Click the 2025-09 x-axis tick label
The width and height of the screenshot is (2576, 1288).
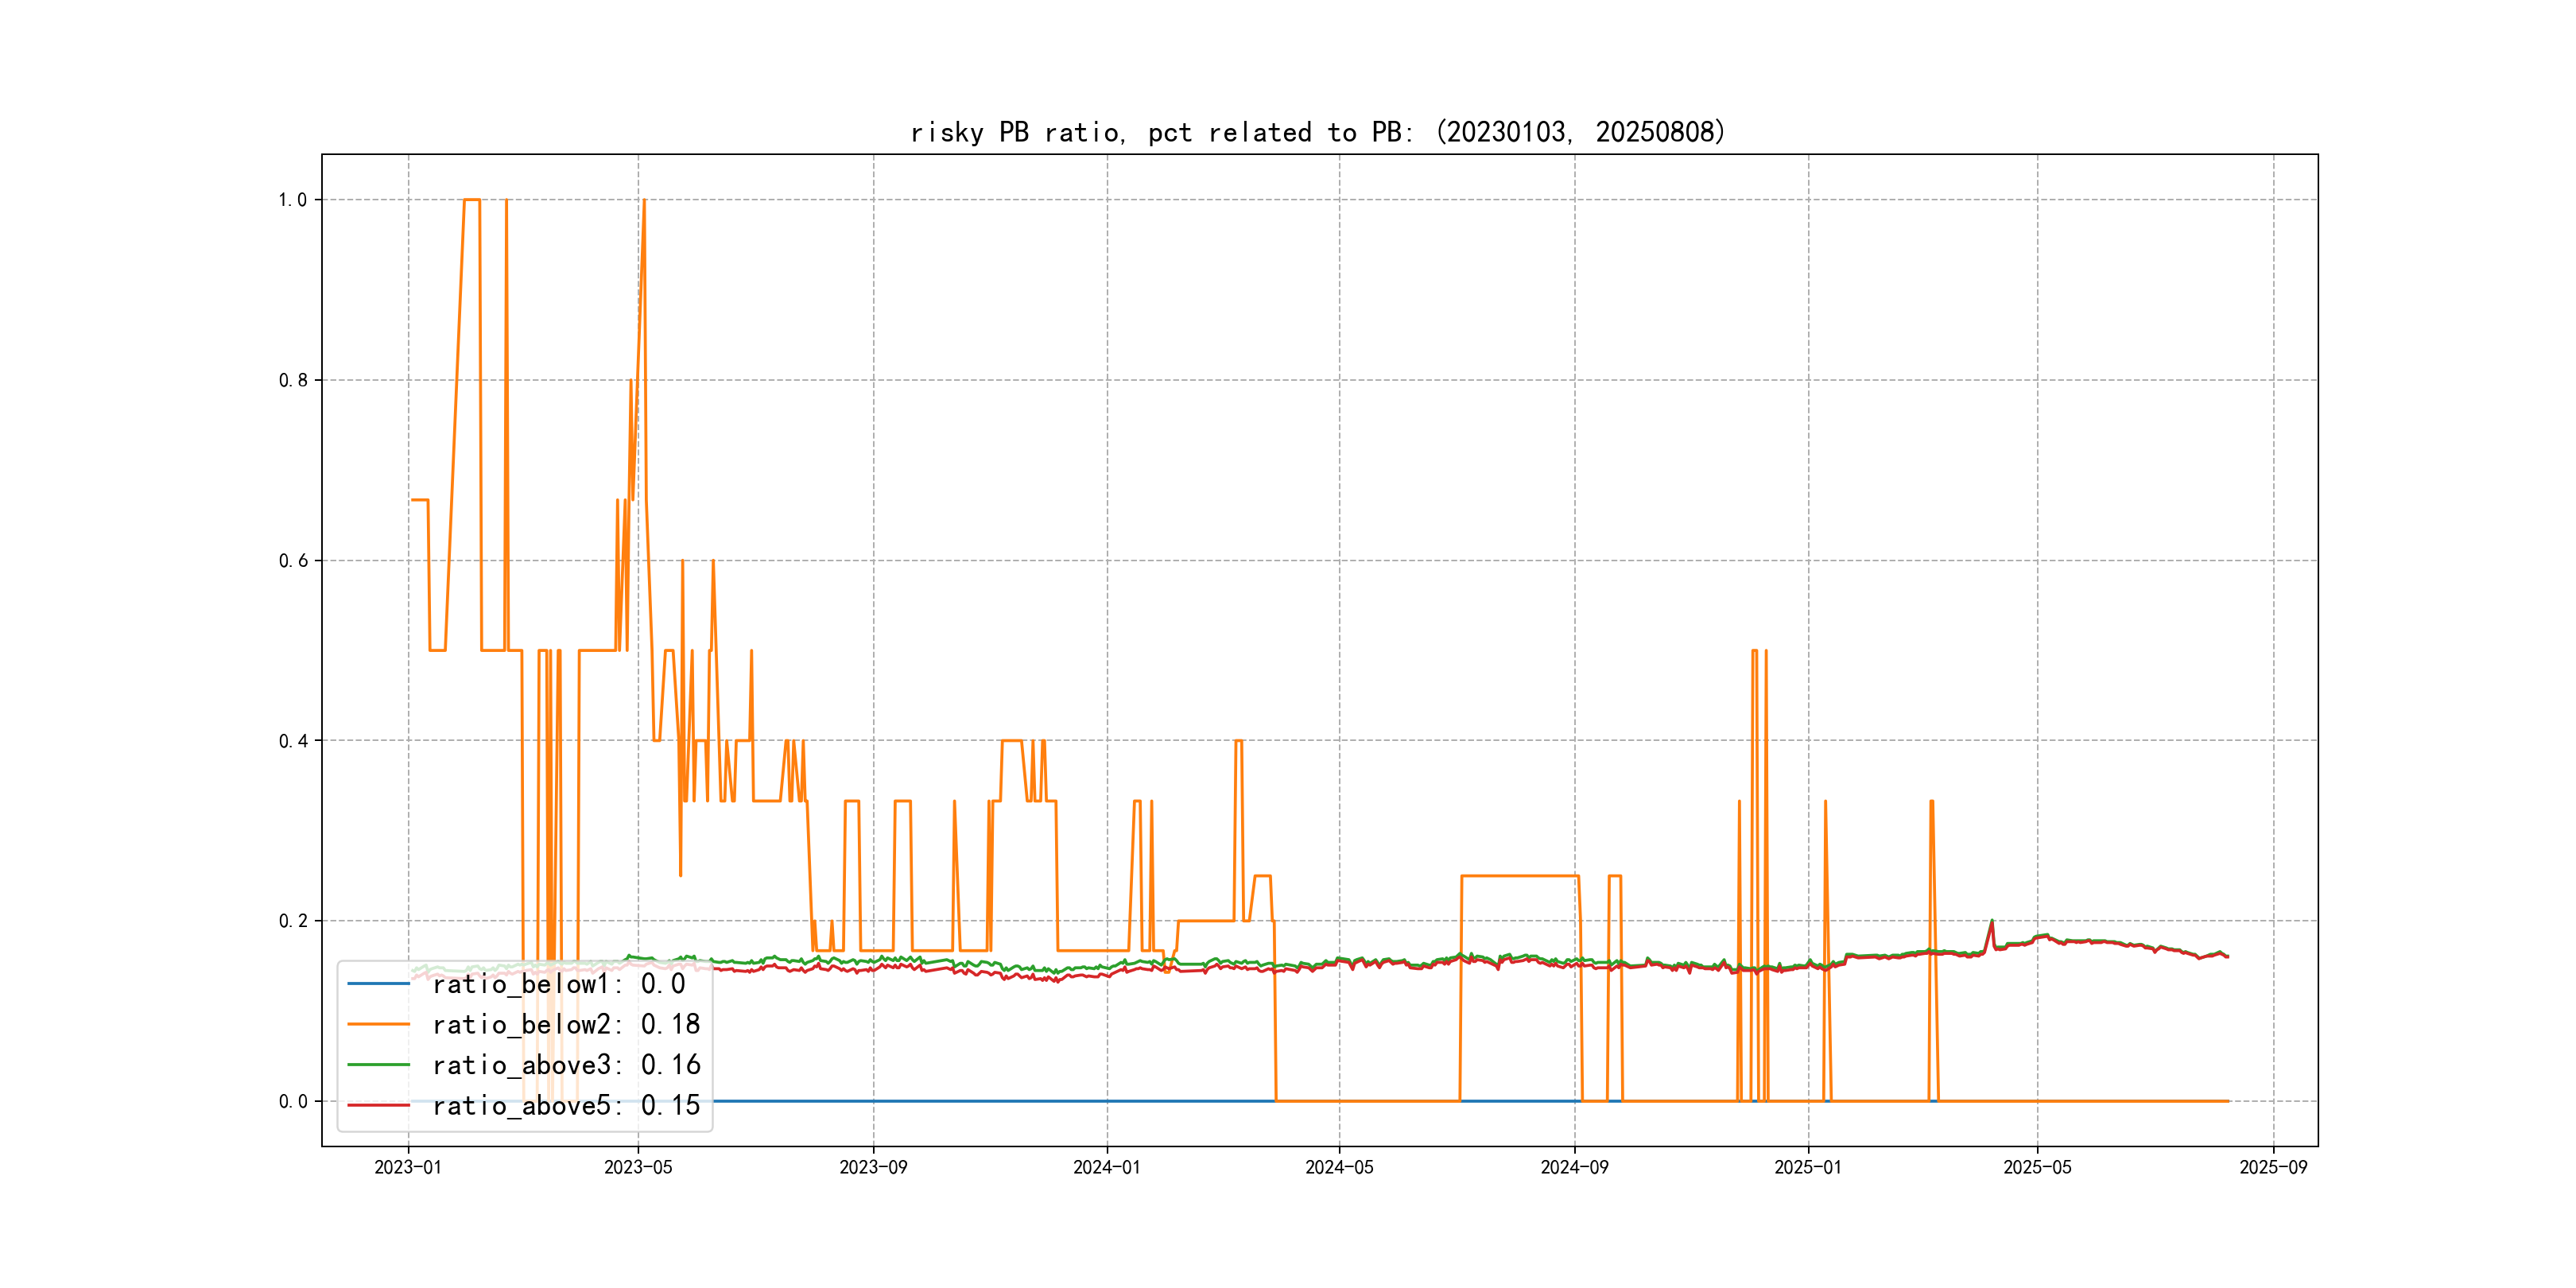2273,1168
